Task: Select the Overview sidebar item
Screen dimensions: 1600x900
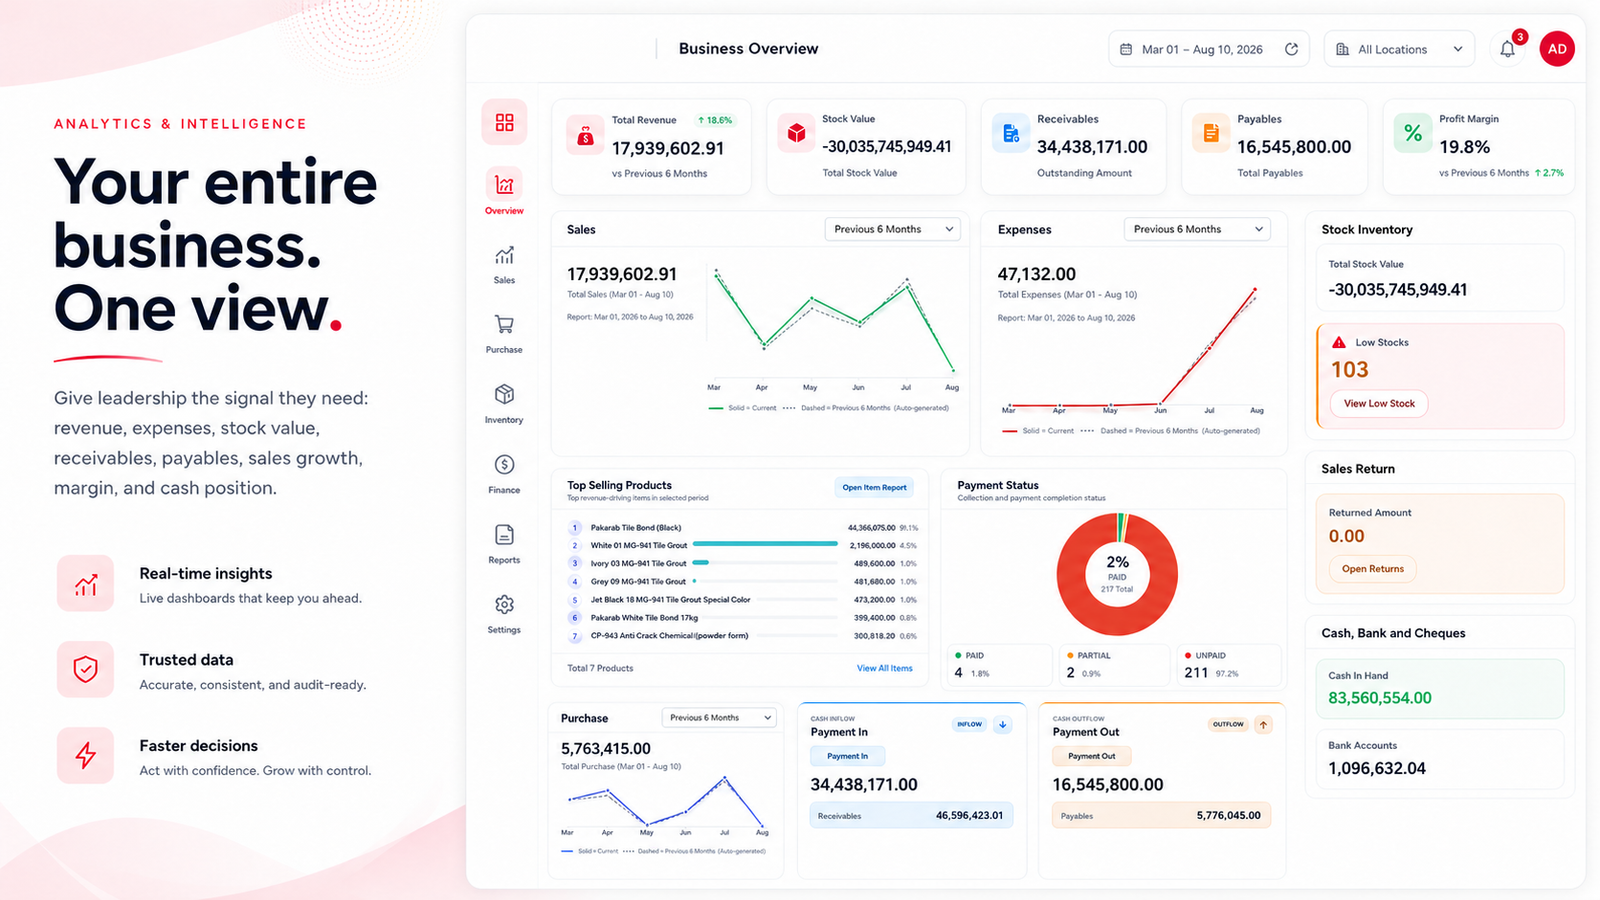Action: 504,192
